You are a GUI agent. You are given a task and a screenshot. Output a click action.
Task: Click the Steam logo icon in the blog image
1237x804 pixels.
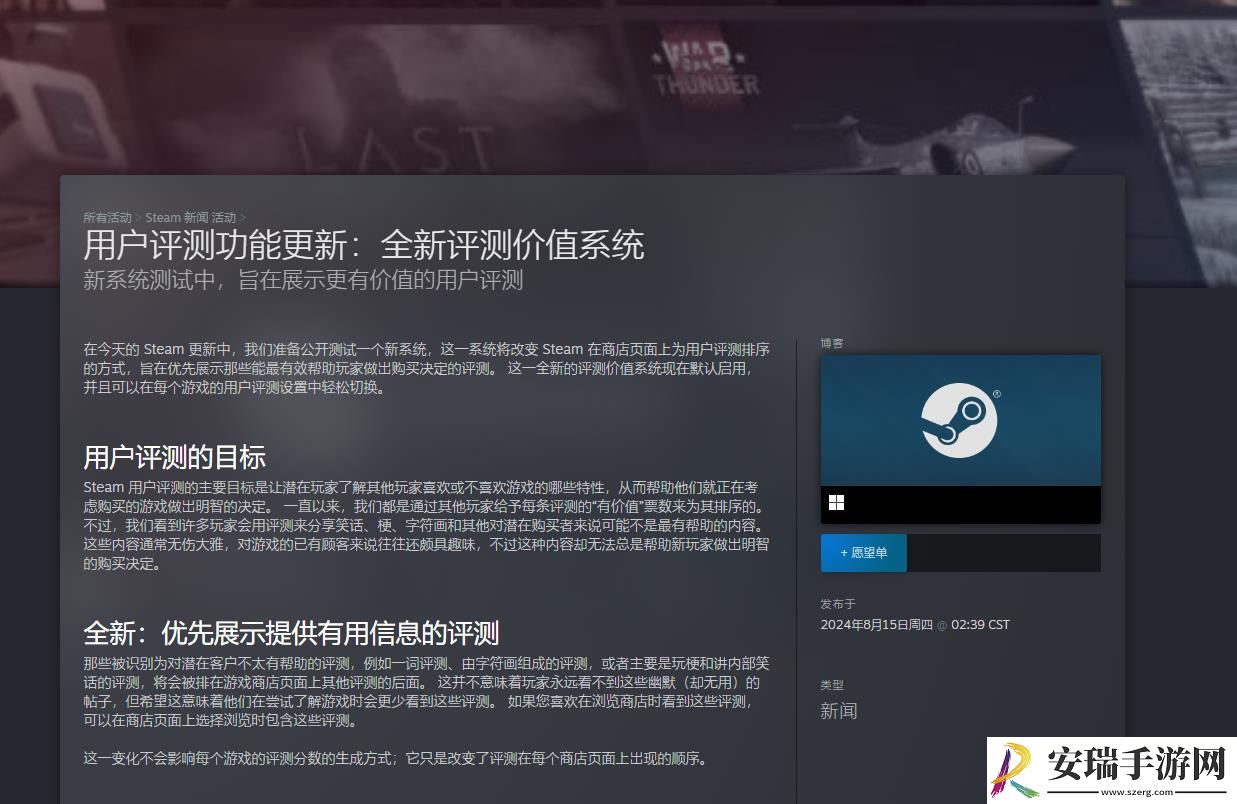(x=959, y=420)
